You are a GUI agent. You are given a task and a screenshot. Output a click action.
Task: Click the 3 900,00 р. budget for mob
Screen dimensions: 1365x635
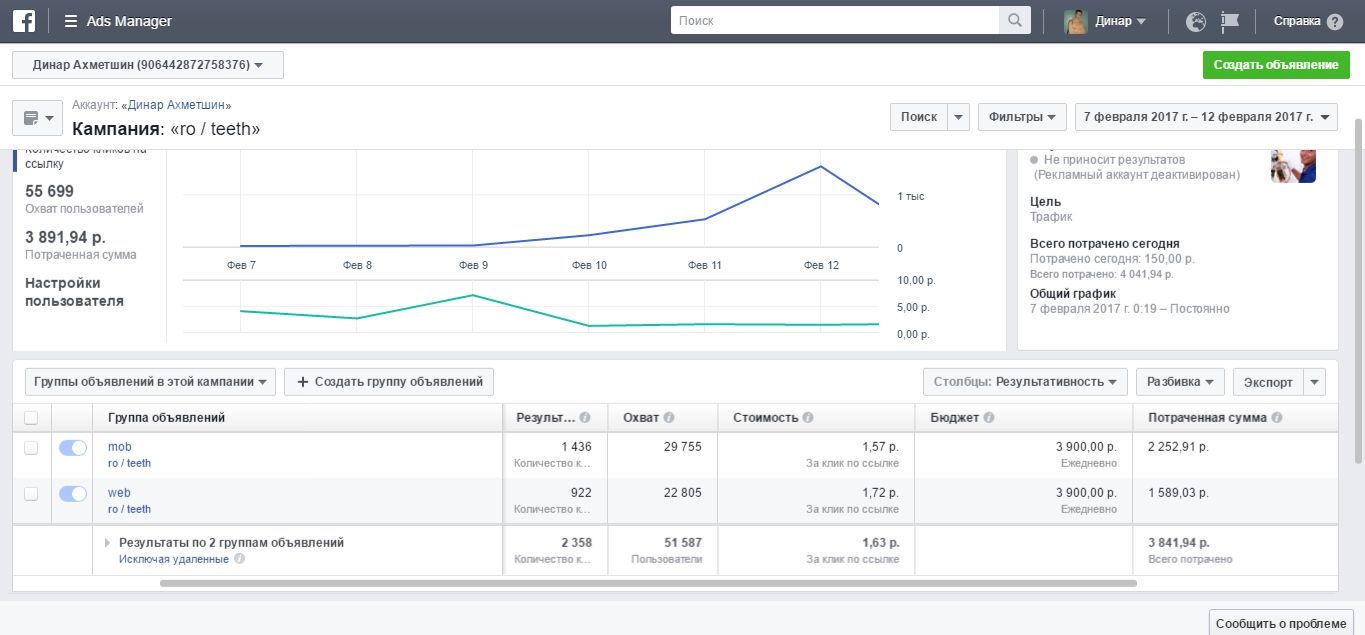pos(1086,447)
